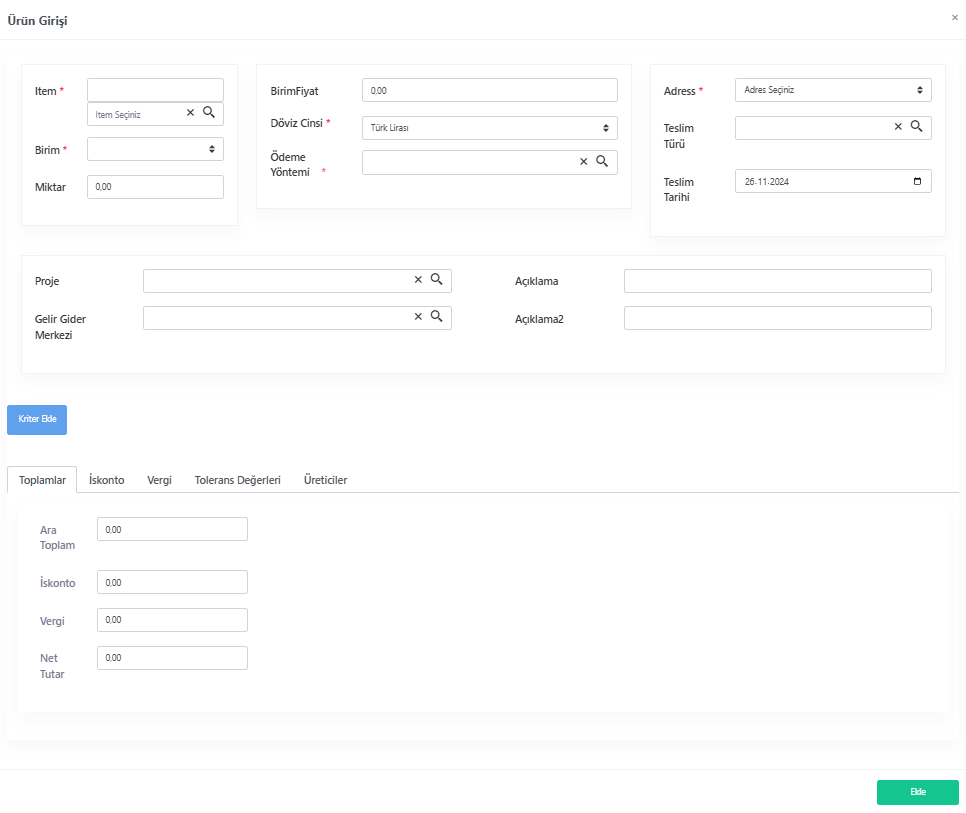
Task: Clear the Gelir Gider Merkezi field
Action: 418,317
